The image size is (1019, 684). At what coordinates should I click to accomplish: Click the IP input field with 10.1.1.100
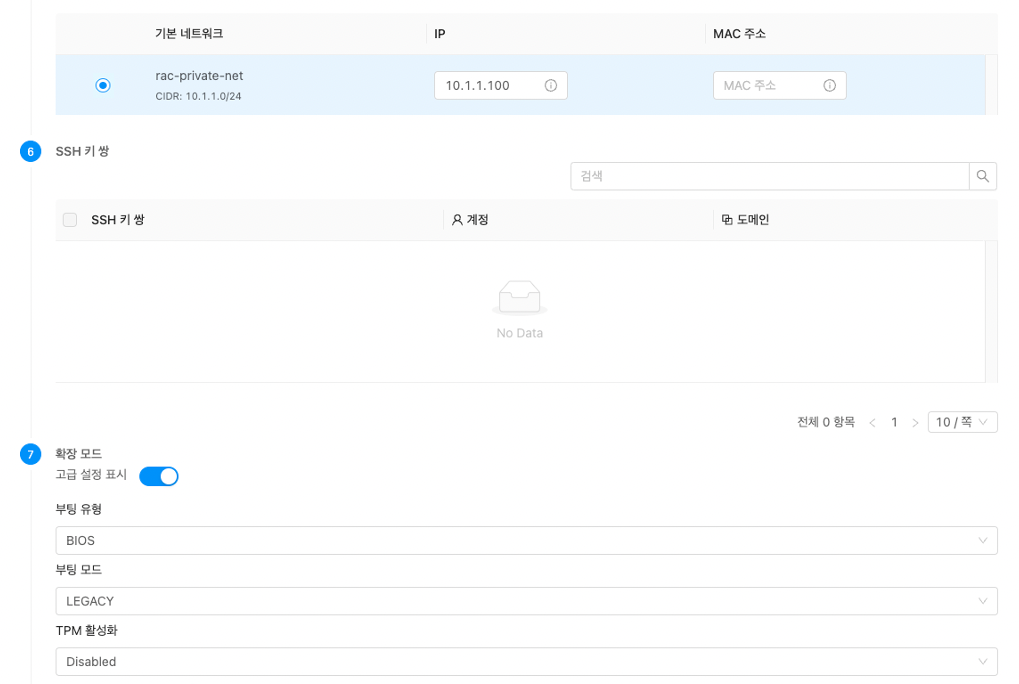coord(488,86)
